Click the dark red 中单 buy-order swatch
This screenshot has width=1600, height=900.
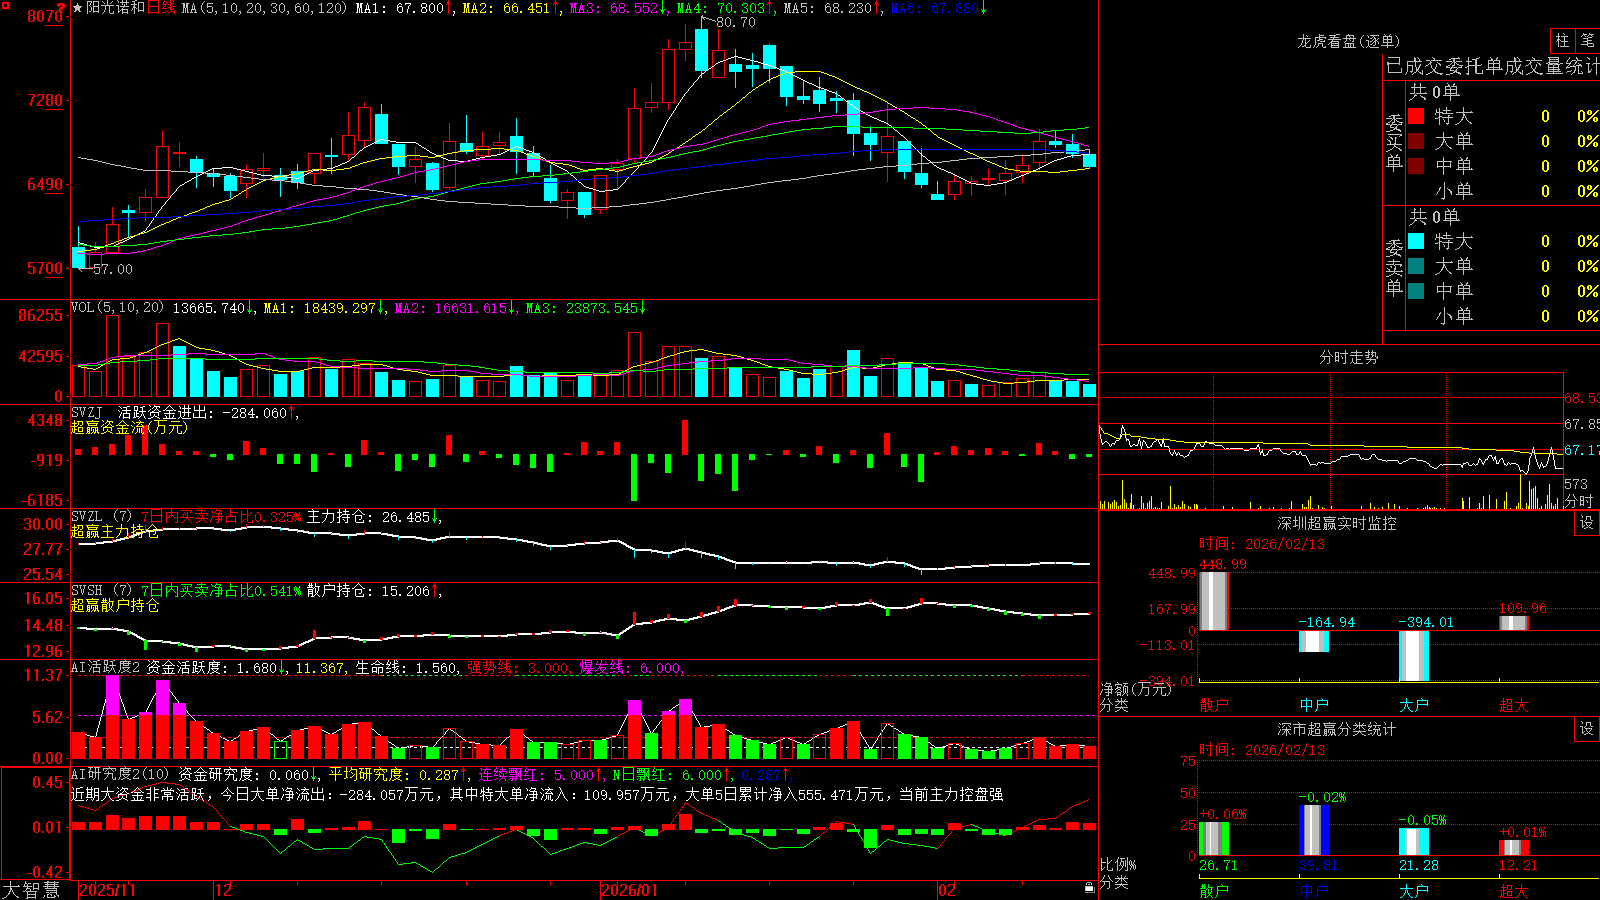point(1416,166)
